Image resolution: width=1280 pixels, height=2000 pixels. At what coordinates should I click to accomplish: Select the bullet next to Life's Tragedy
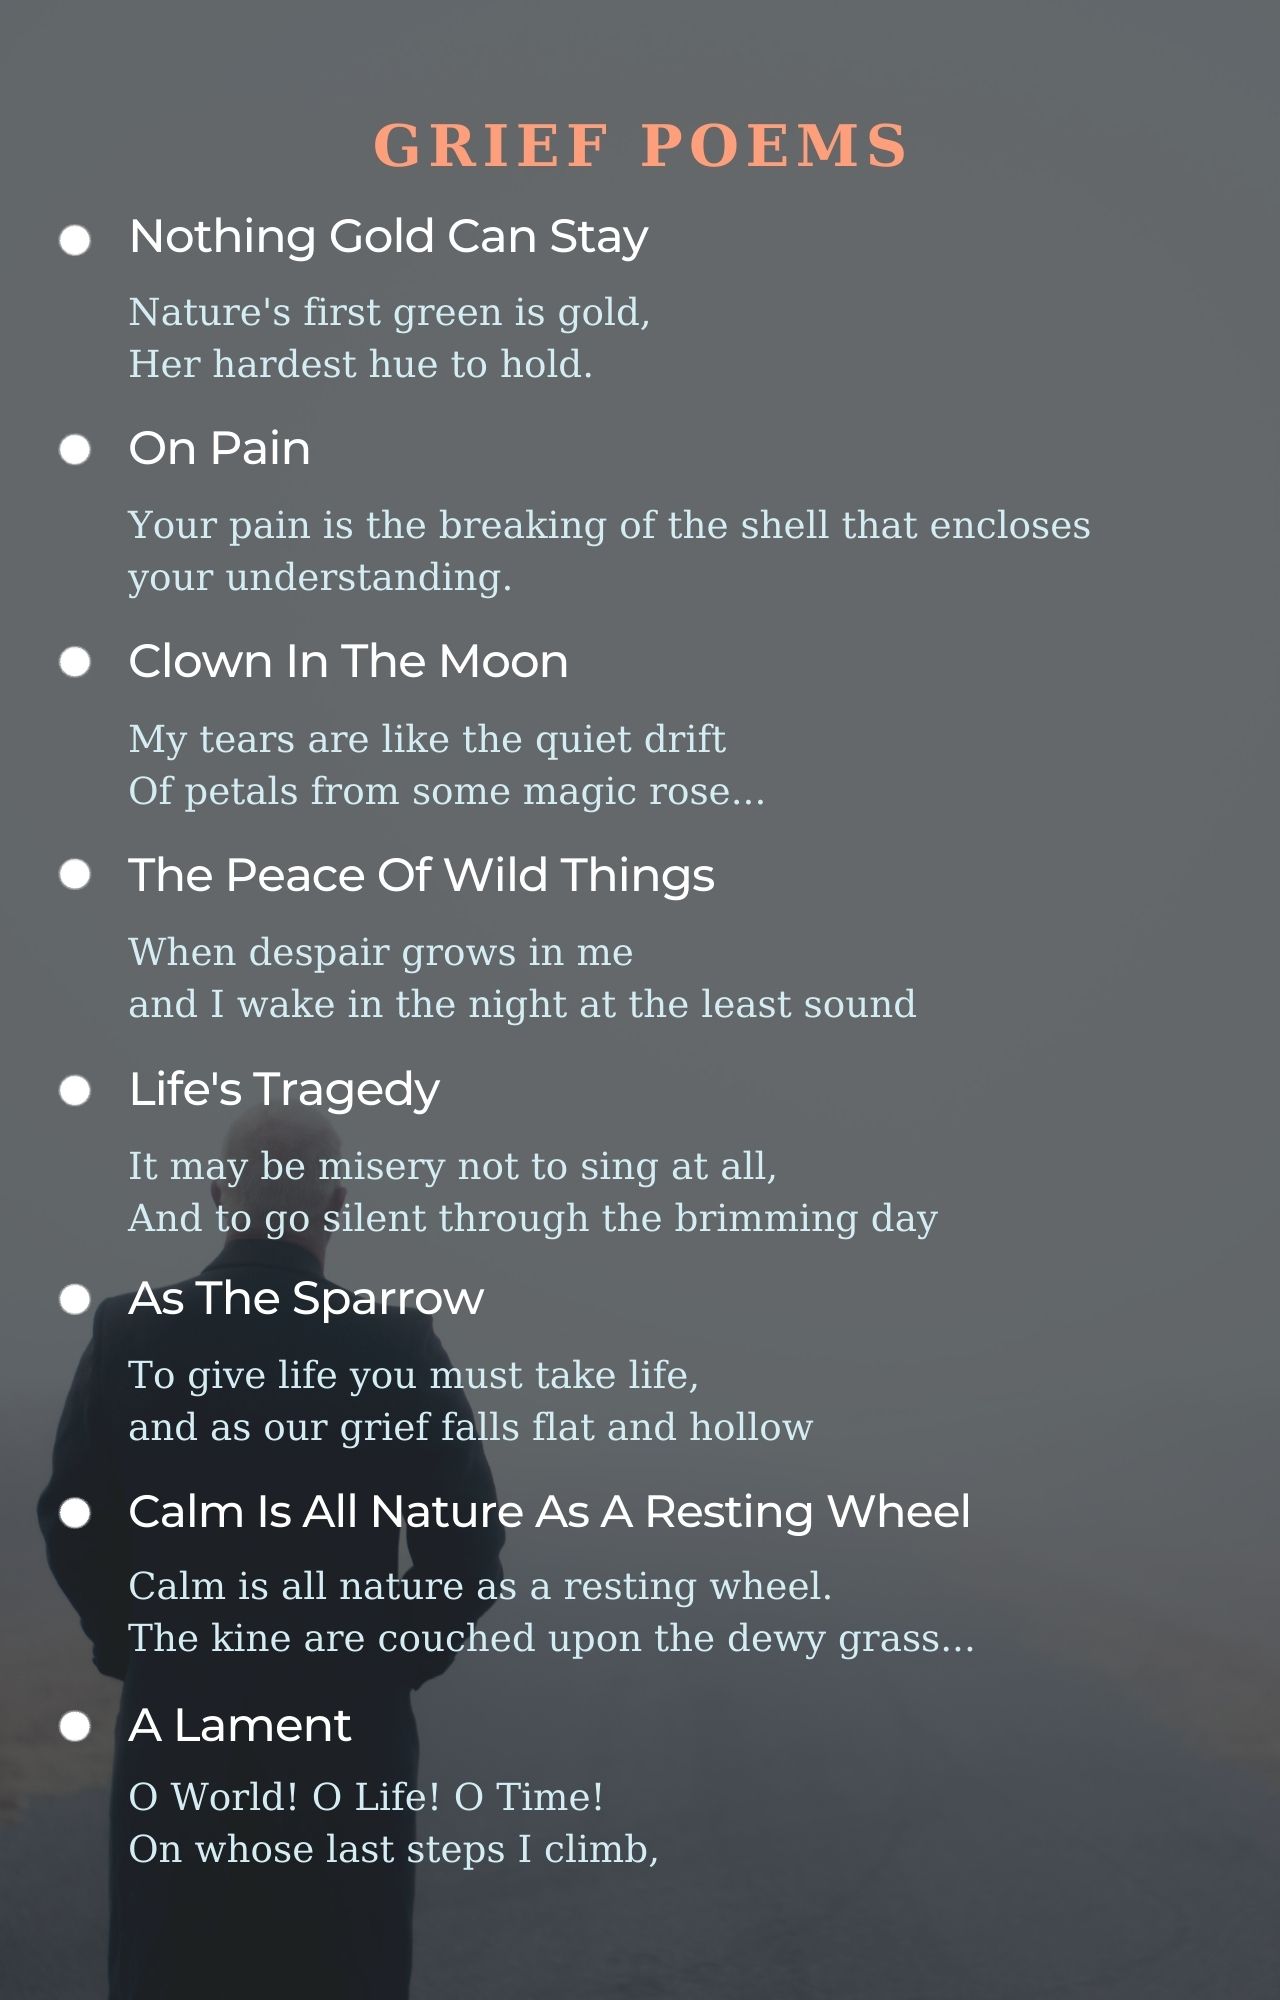pos(75,1090)
